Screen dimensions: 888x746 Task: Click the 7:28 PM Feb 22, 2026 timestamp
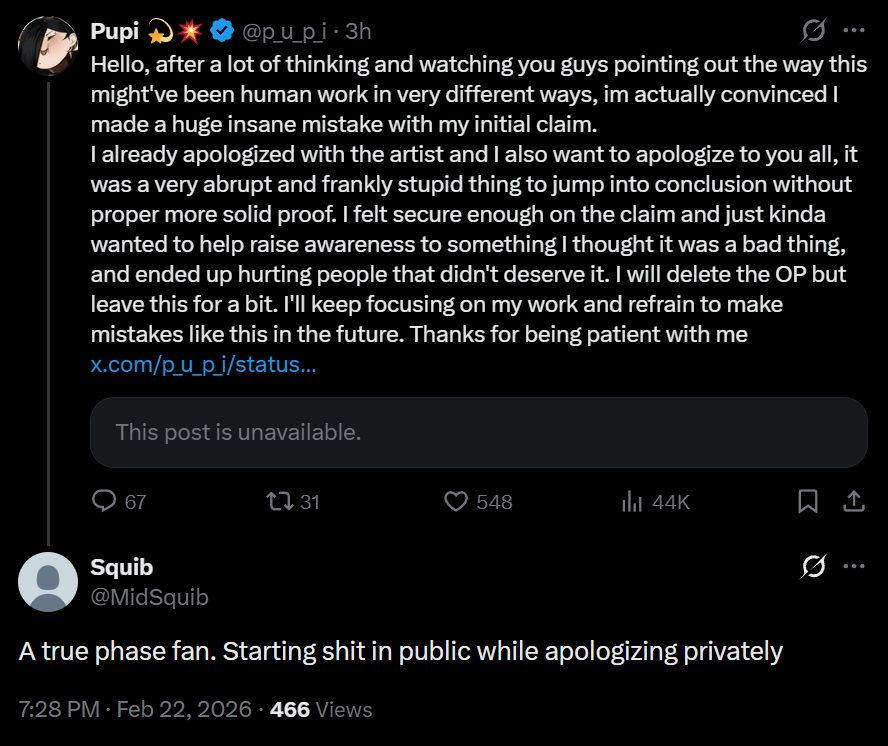pos(136,710)
